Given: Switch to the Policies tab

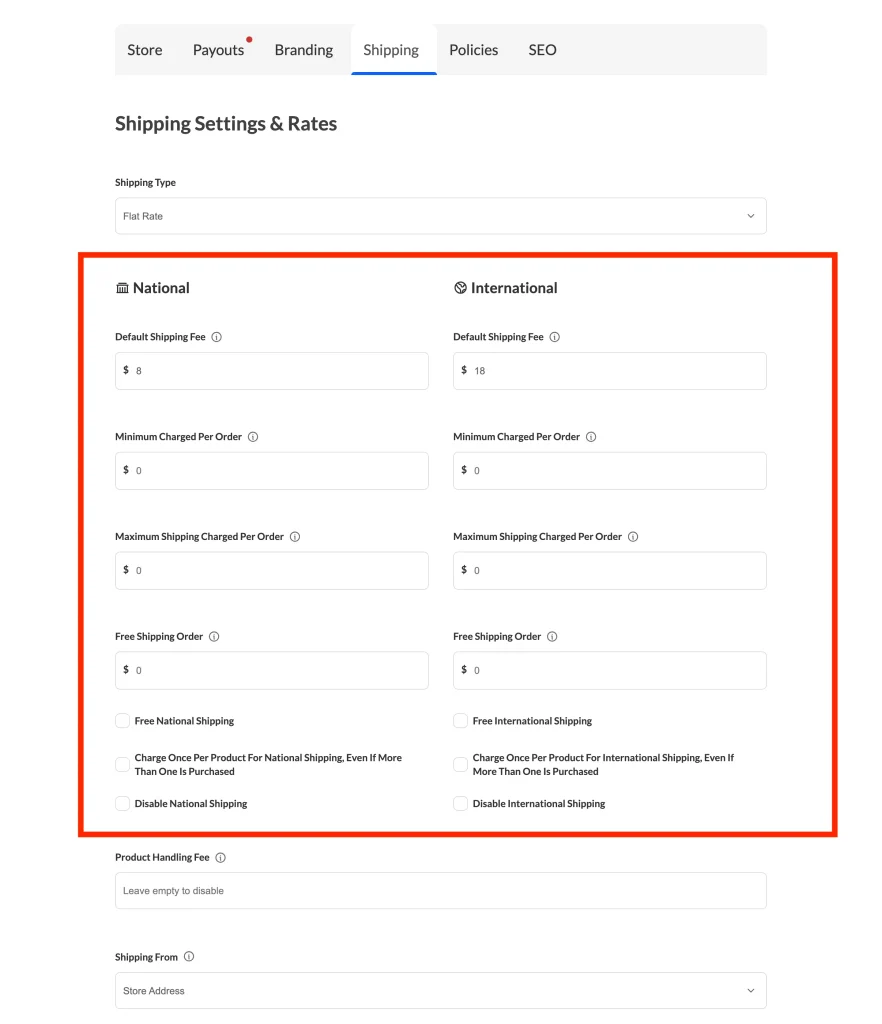Looking at the screenshot, I should pos(473,50).
